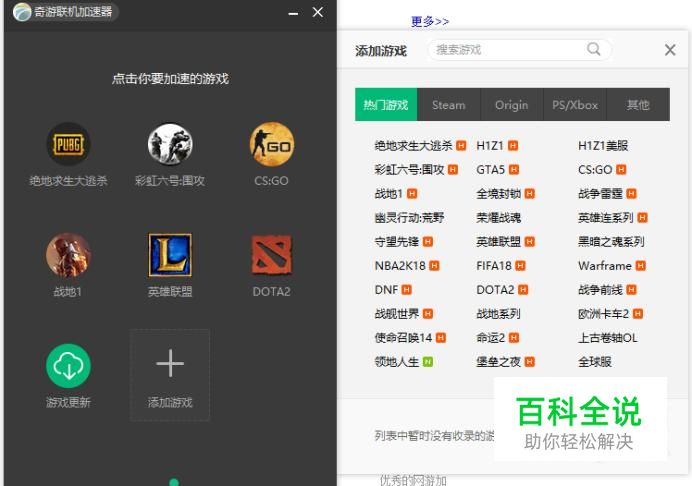Select the 英雄联盟 League of Legends icon
This screenshot has width=692, height=486.
[x=170, y=255]
